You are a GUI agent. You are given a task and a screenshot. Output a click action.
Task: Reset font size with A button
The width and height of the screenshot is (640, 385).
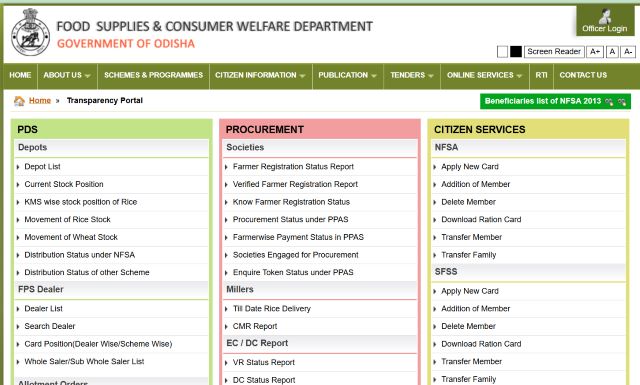pyautogui.click(x=612, y=52)
